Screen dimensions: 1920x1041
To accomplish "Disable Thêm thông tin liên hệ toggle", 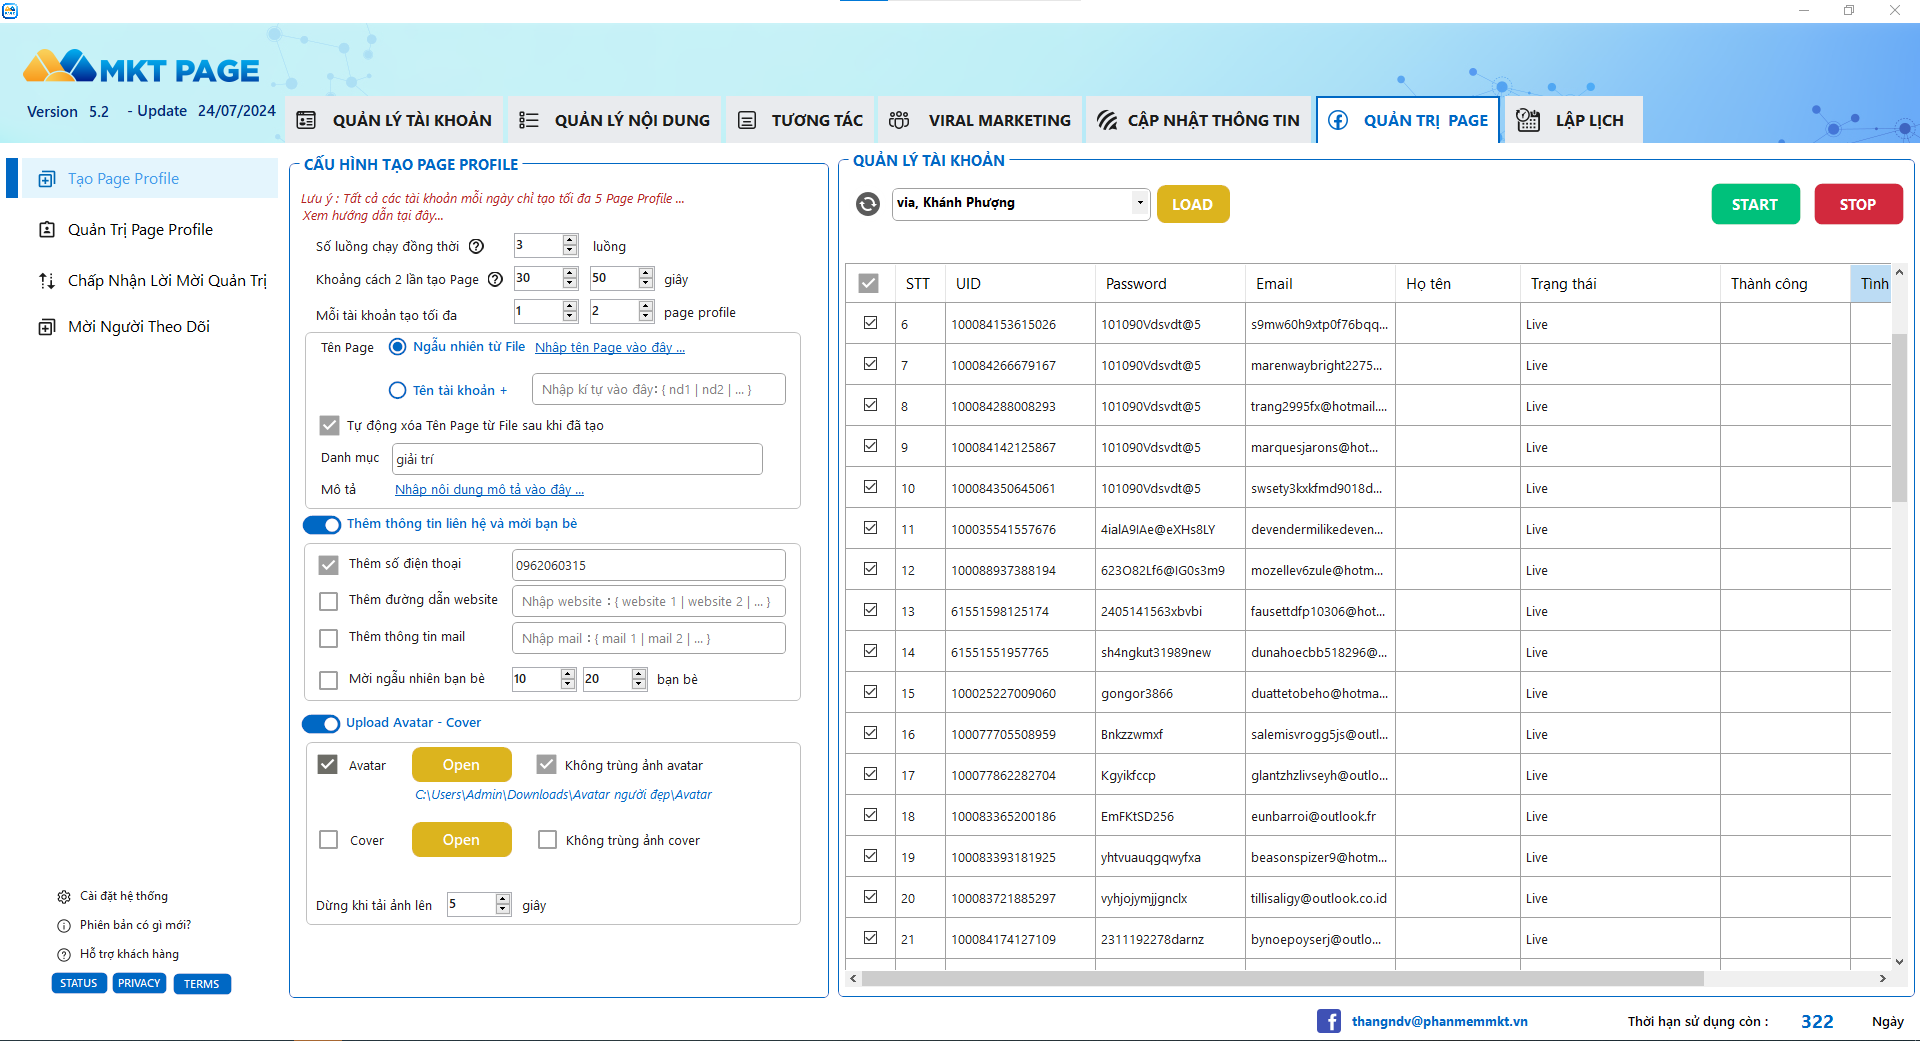I will 322,525.
